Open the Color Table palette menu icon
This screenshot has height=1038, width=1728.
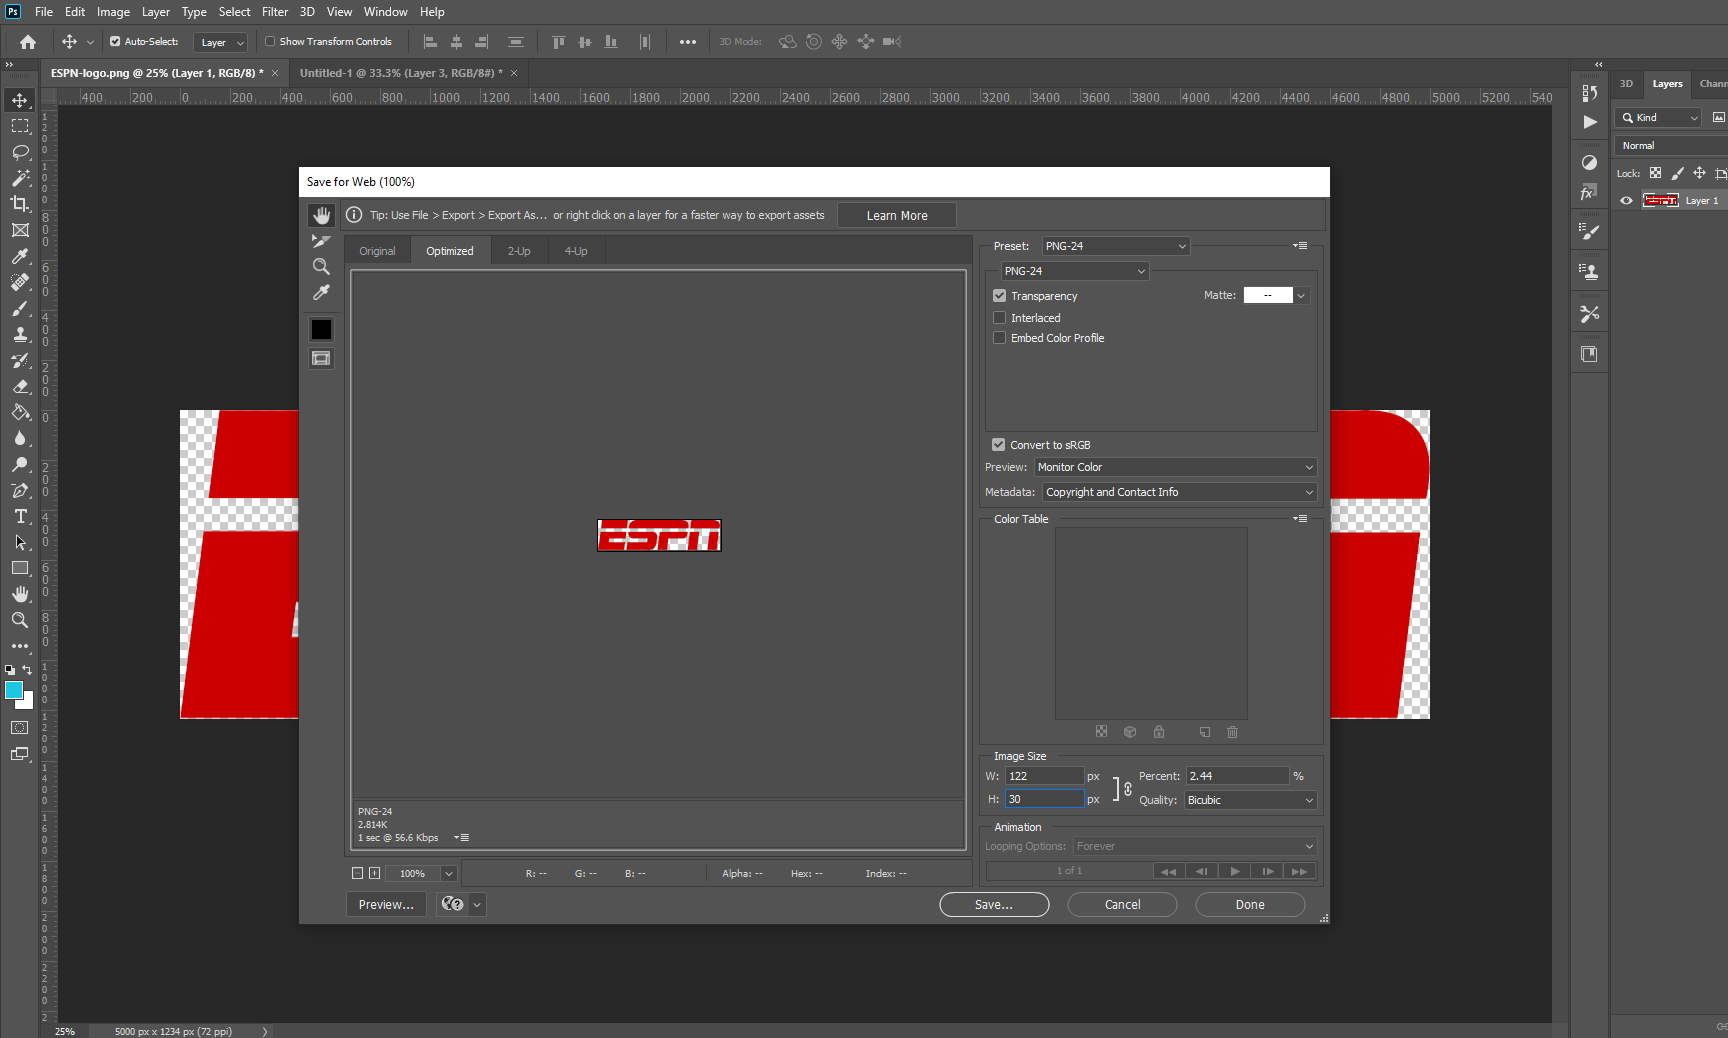[1300, 518]
